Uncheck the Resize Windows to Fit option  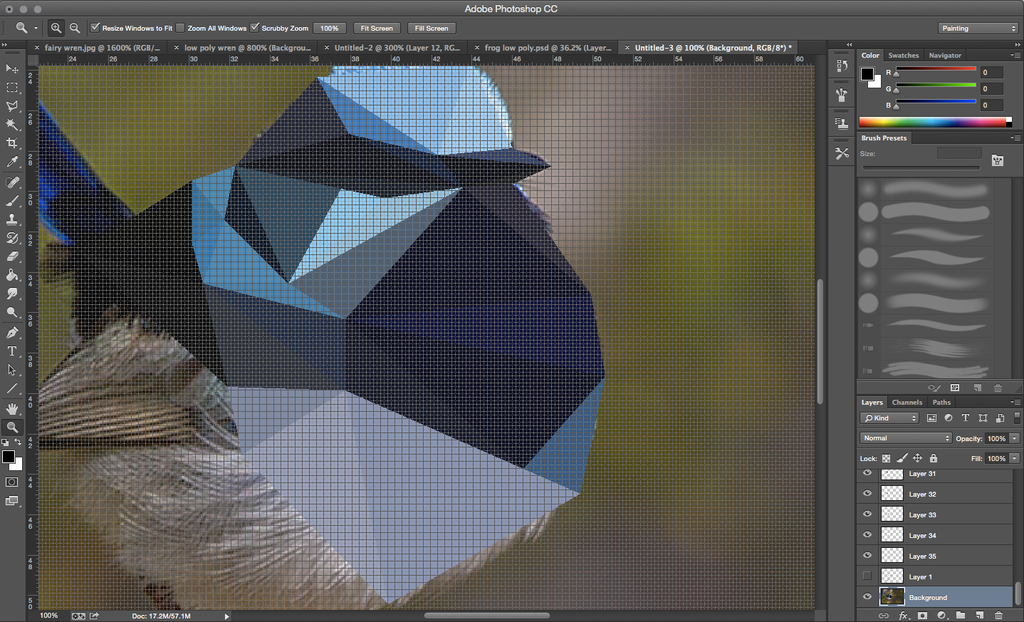95,27
